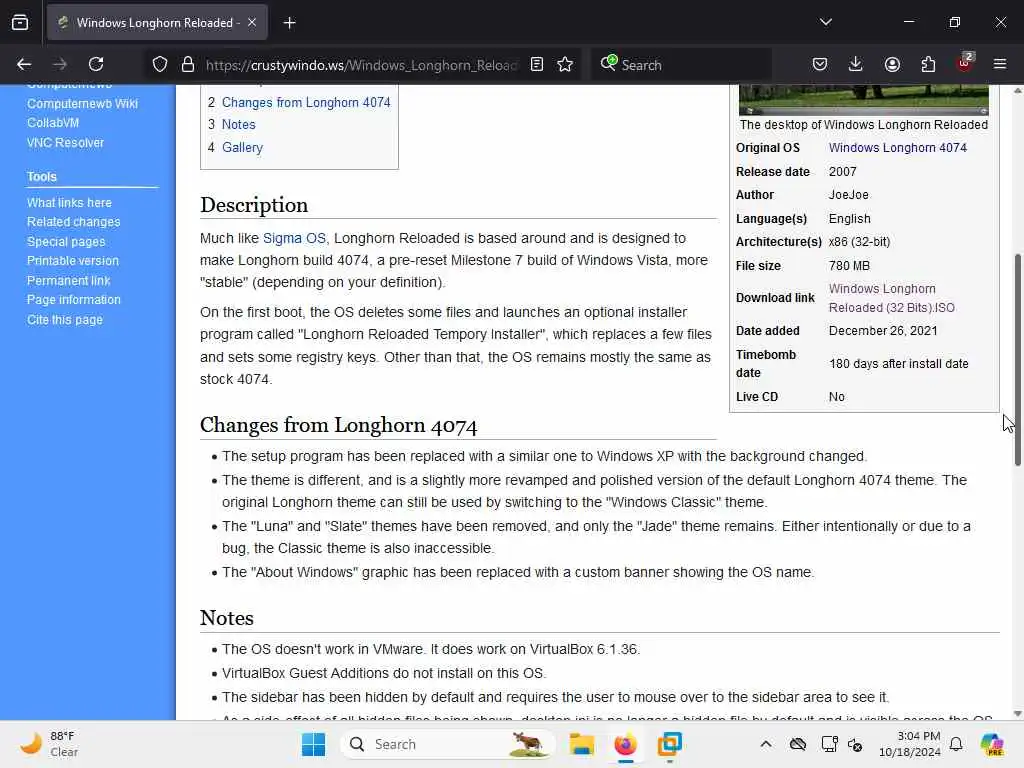Click the taskbar Search box

coord(448,744)
